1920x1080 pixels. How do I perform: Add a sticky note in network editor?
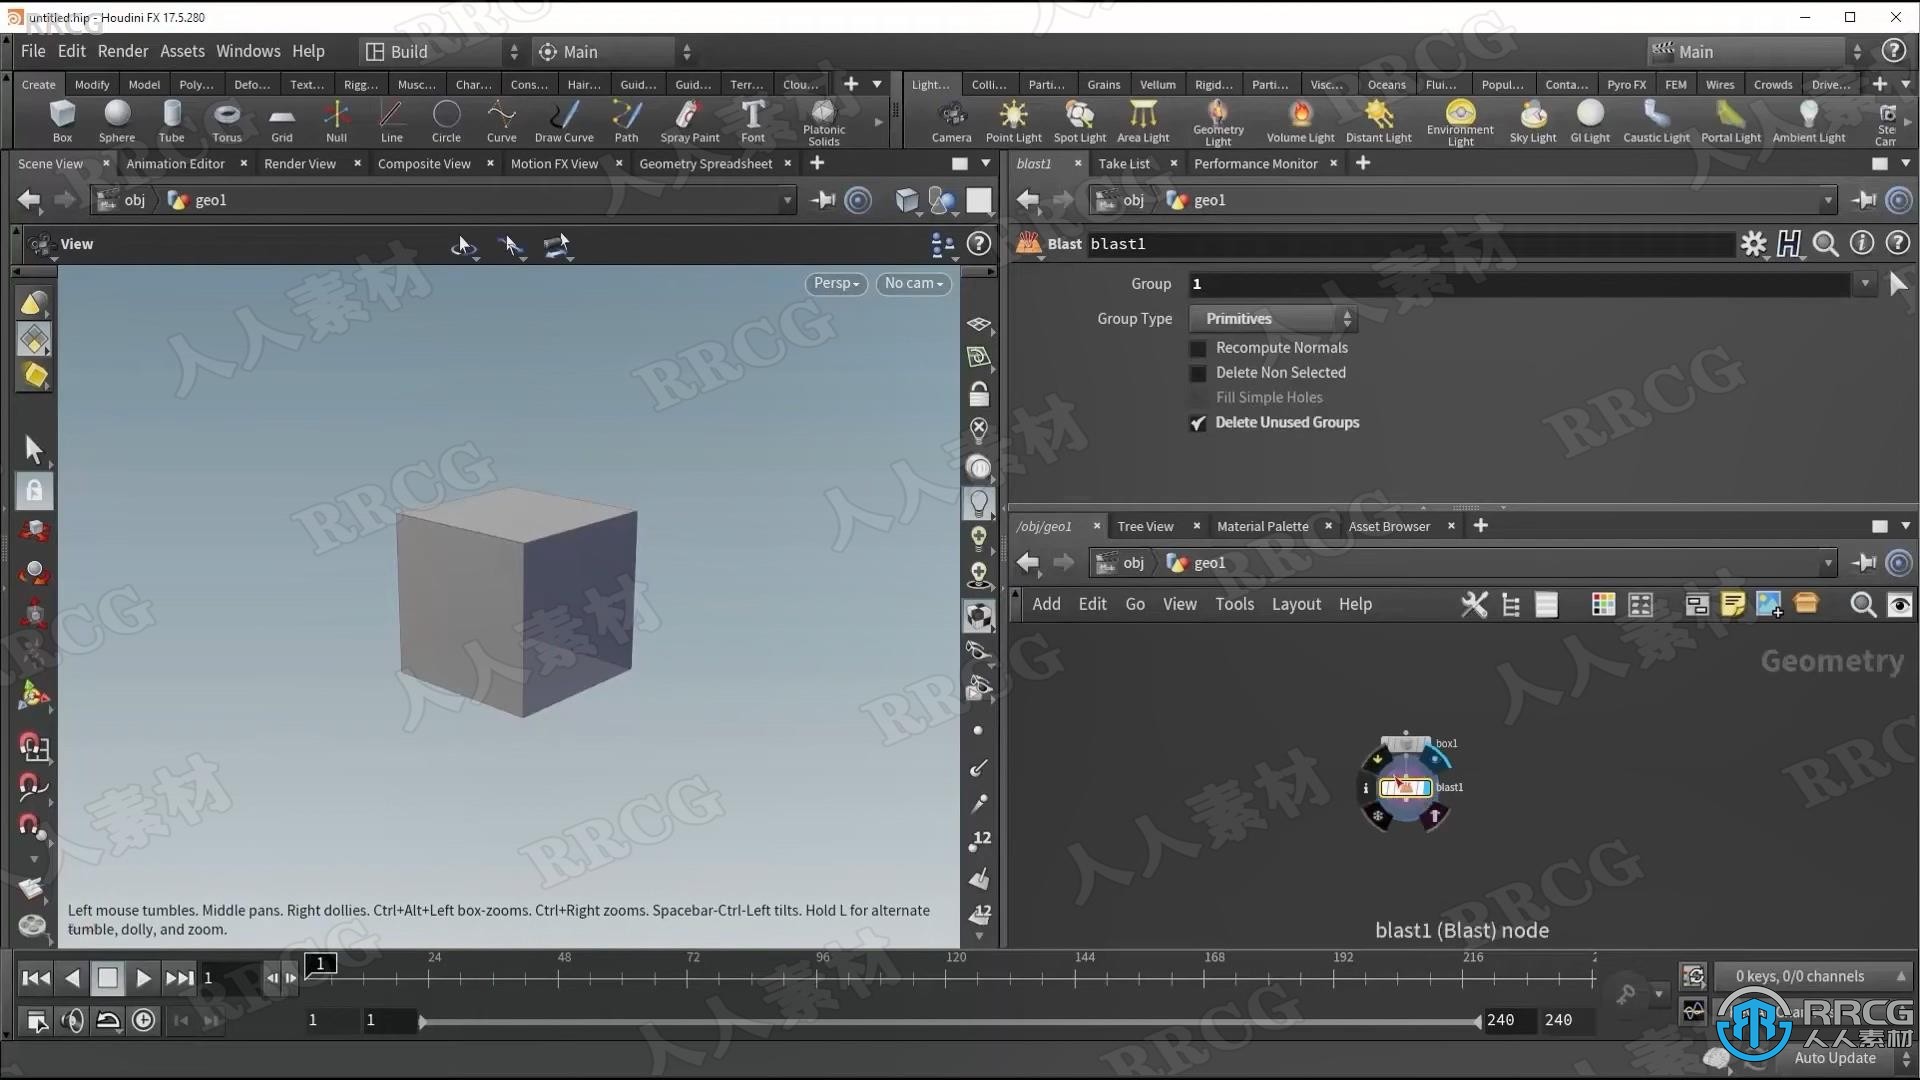1733,604
